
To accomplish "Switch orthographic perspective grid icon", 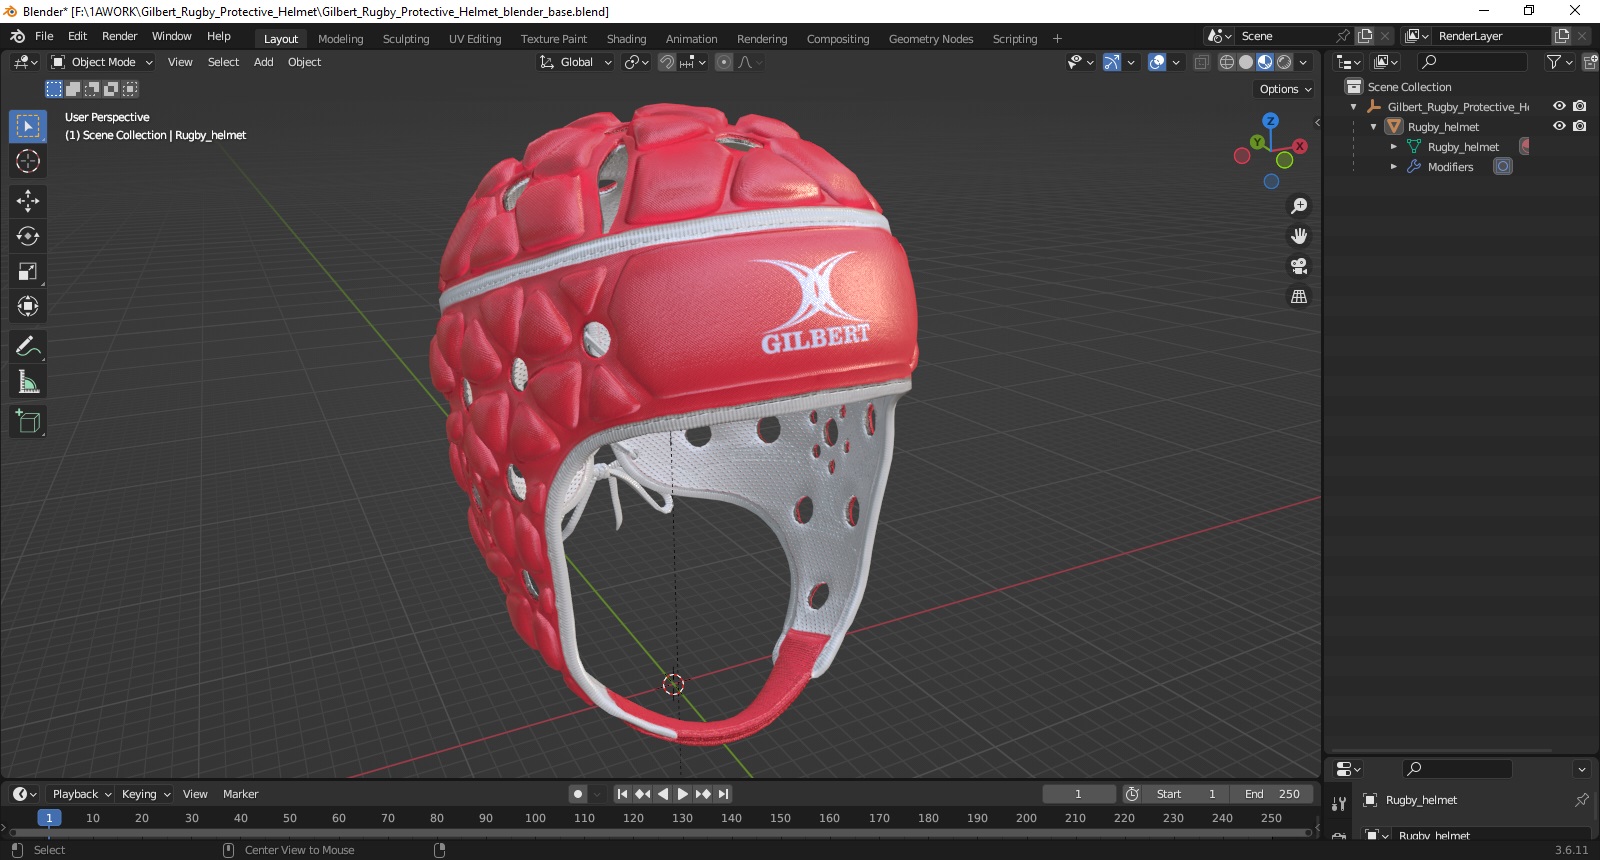I will (x=1299, y=296).
